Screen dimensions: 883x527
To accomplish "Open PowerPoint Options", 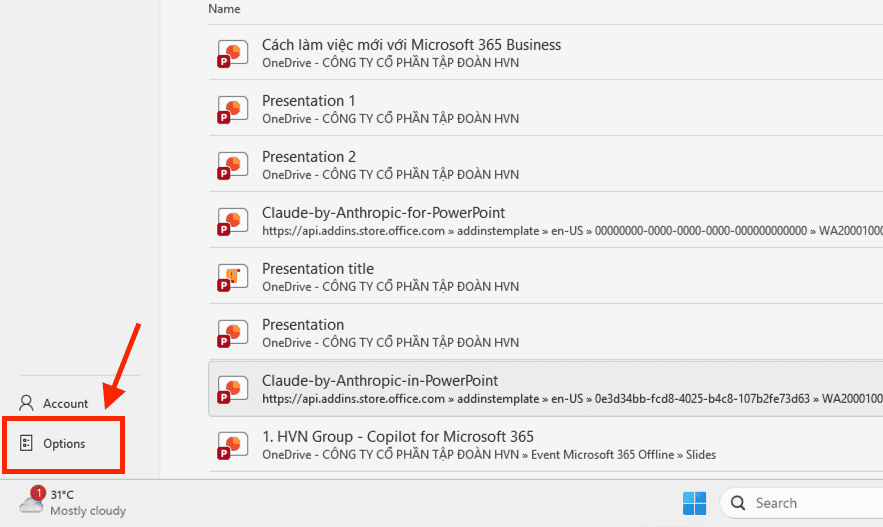I will (x=64, y=444).
